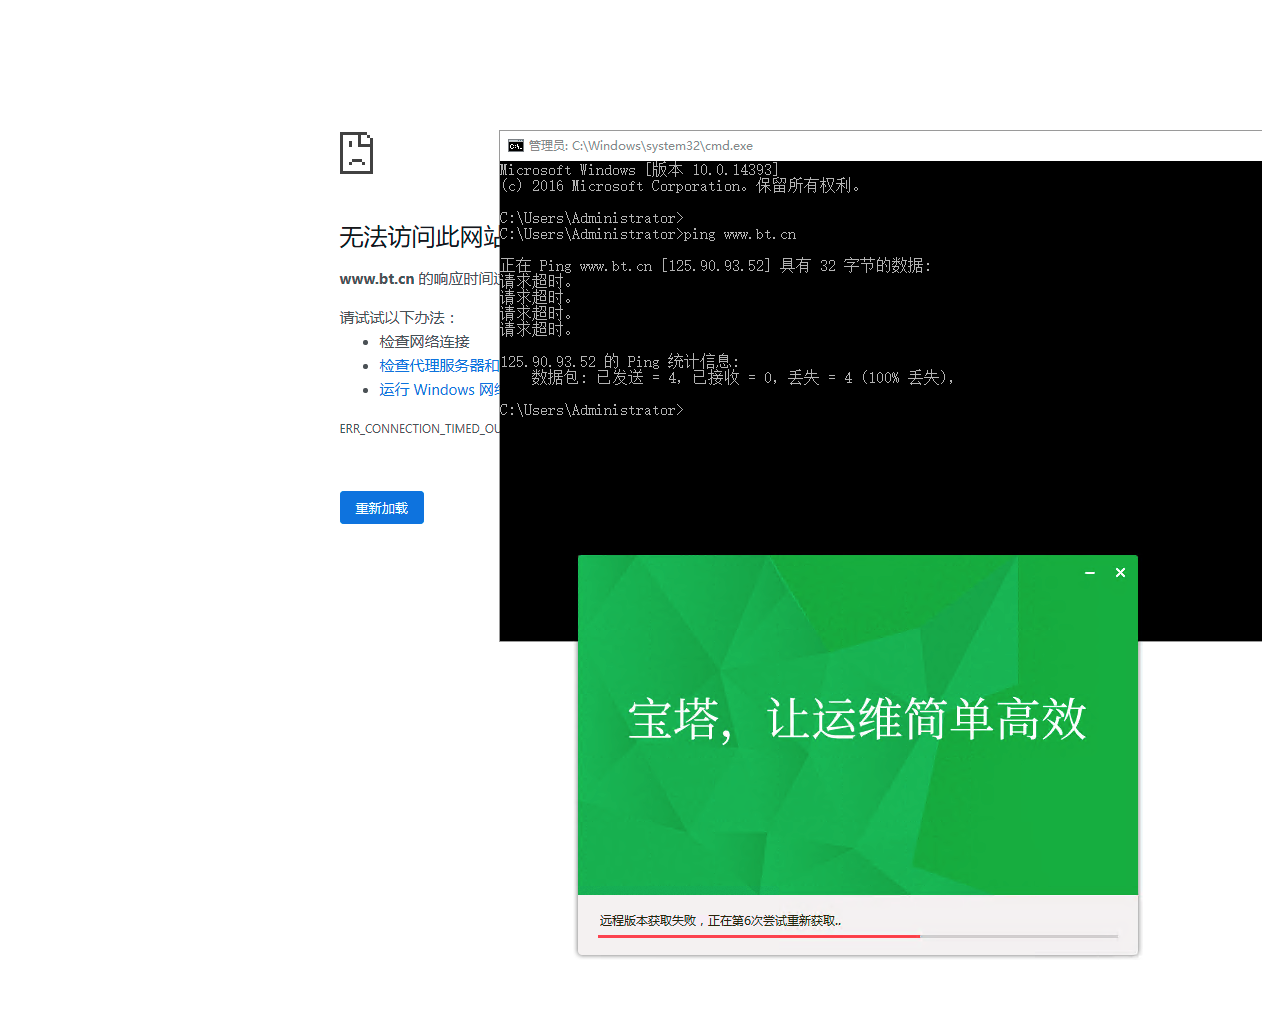1262x1030 pixels.
Task: Click the www.bt.cn response time message
Action: pyautogui.click(x=419, y=279)
